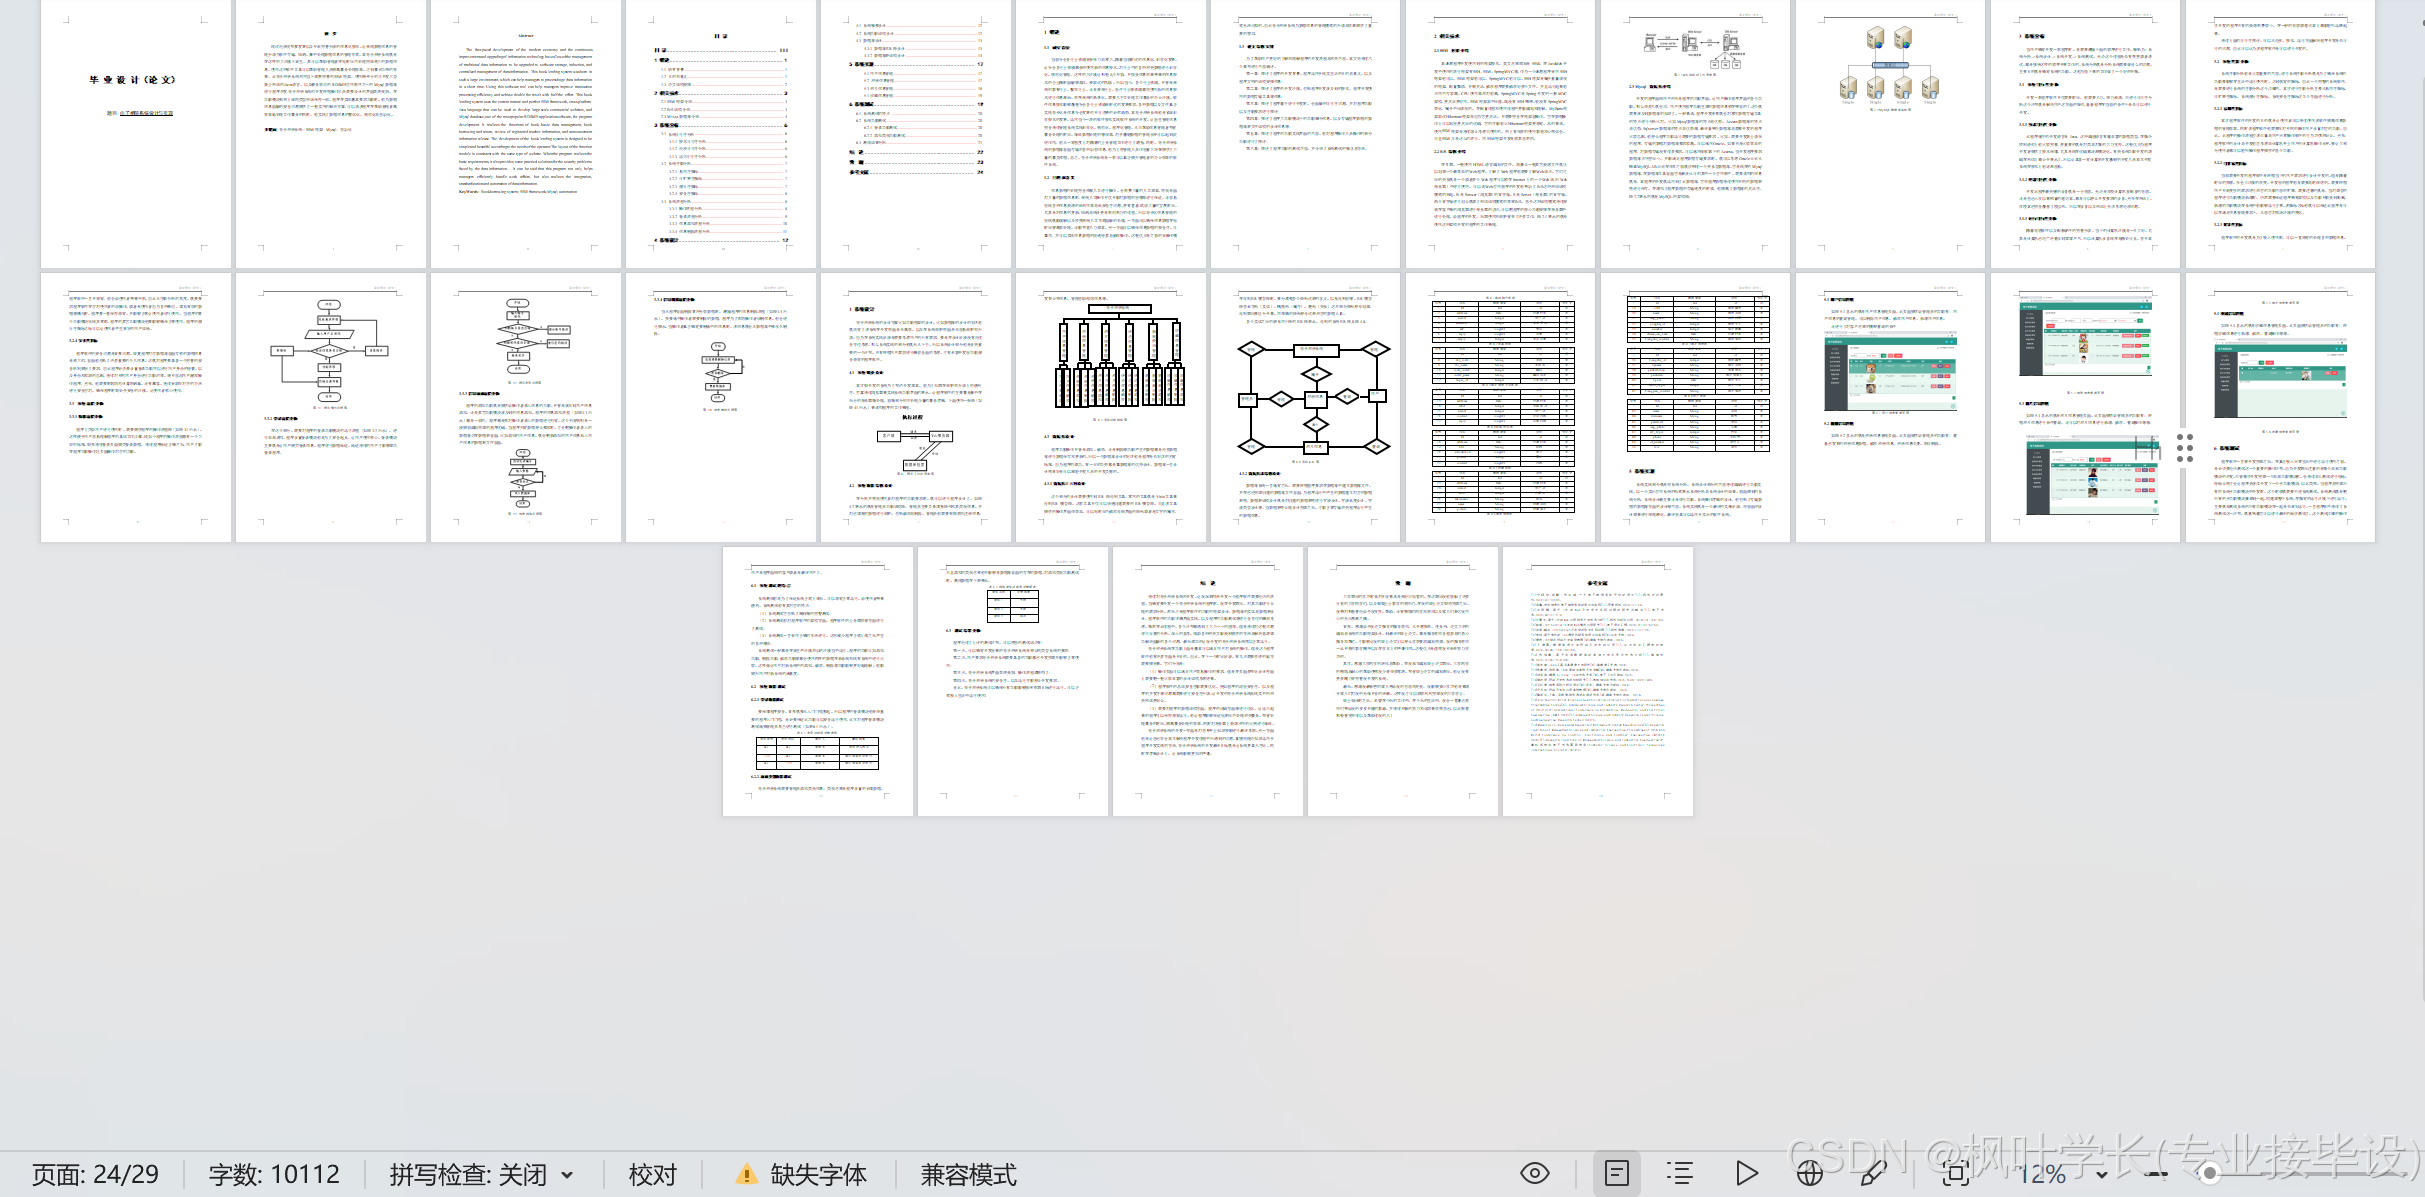
Task: Click the 兼容模式 status entry
Action: pos(968,1174)
